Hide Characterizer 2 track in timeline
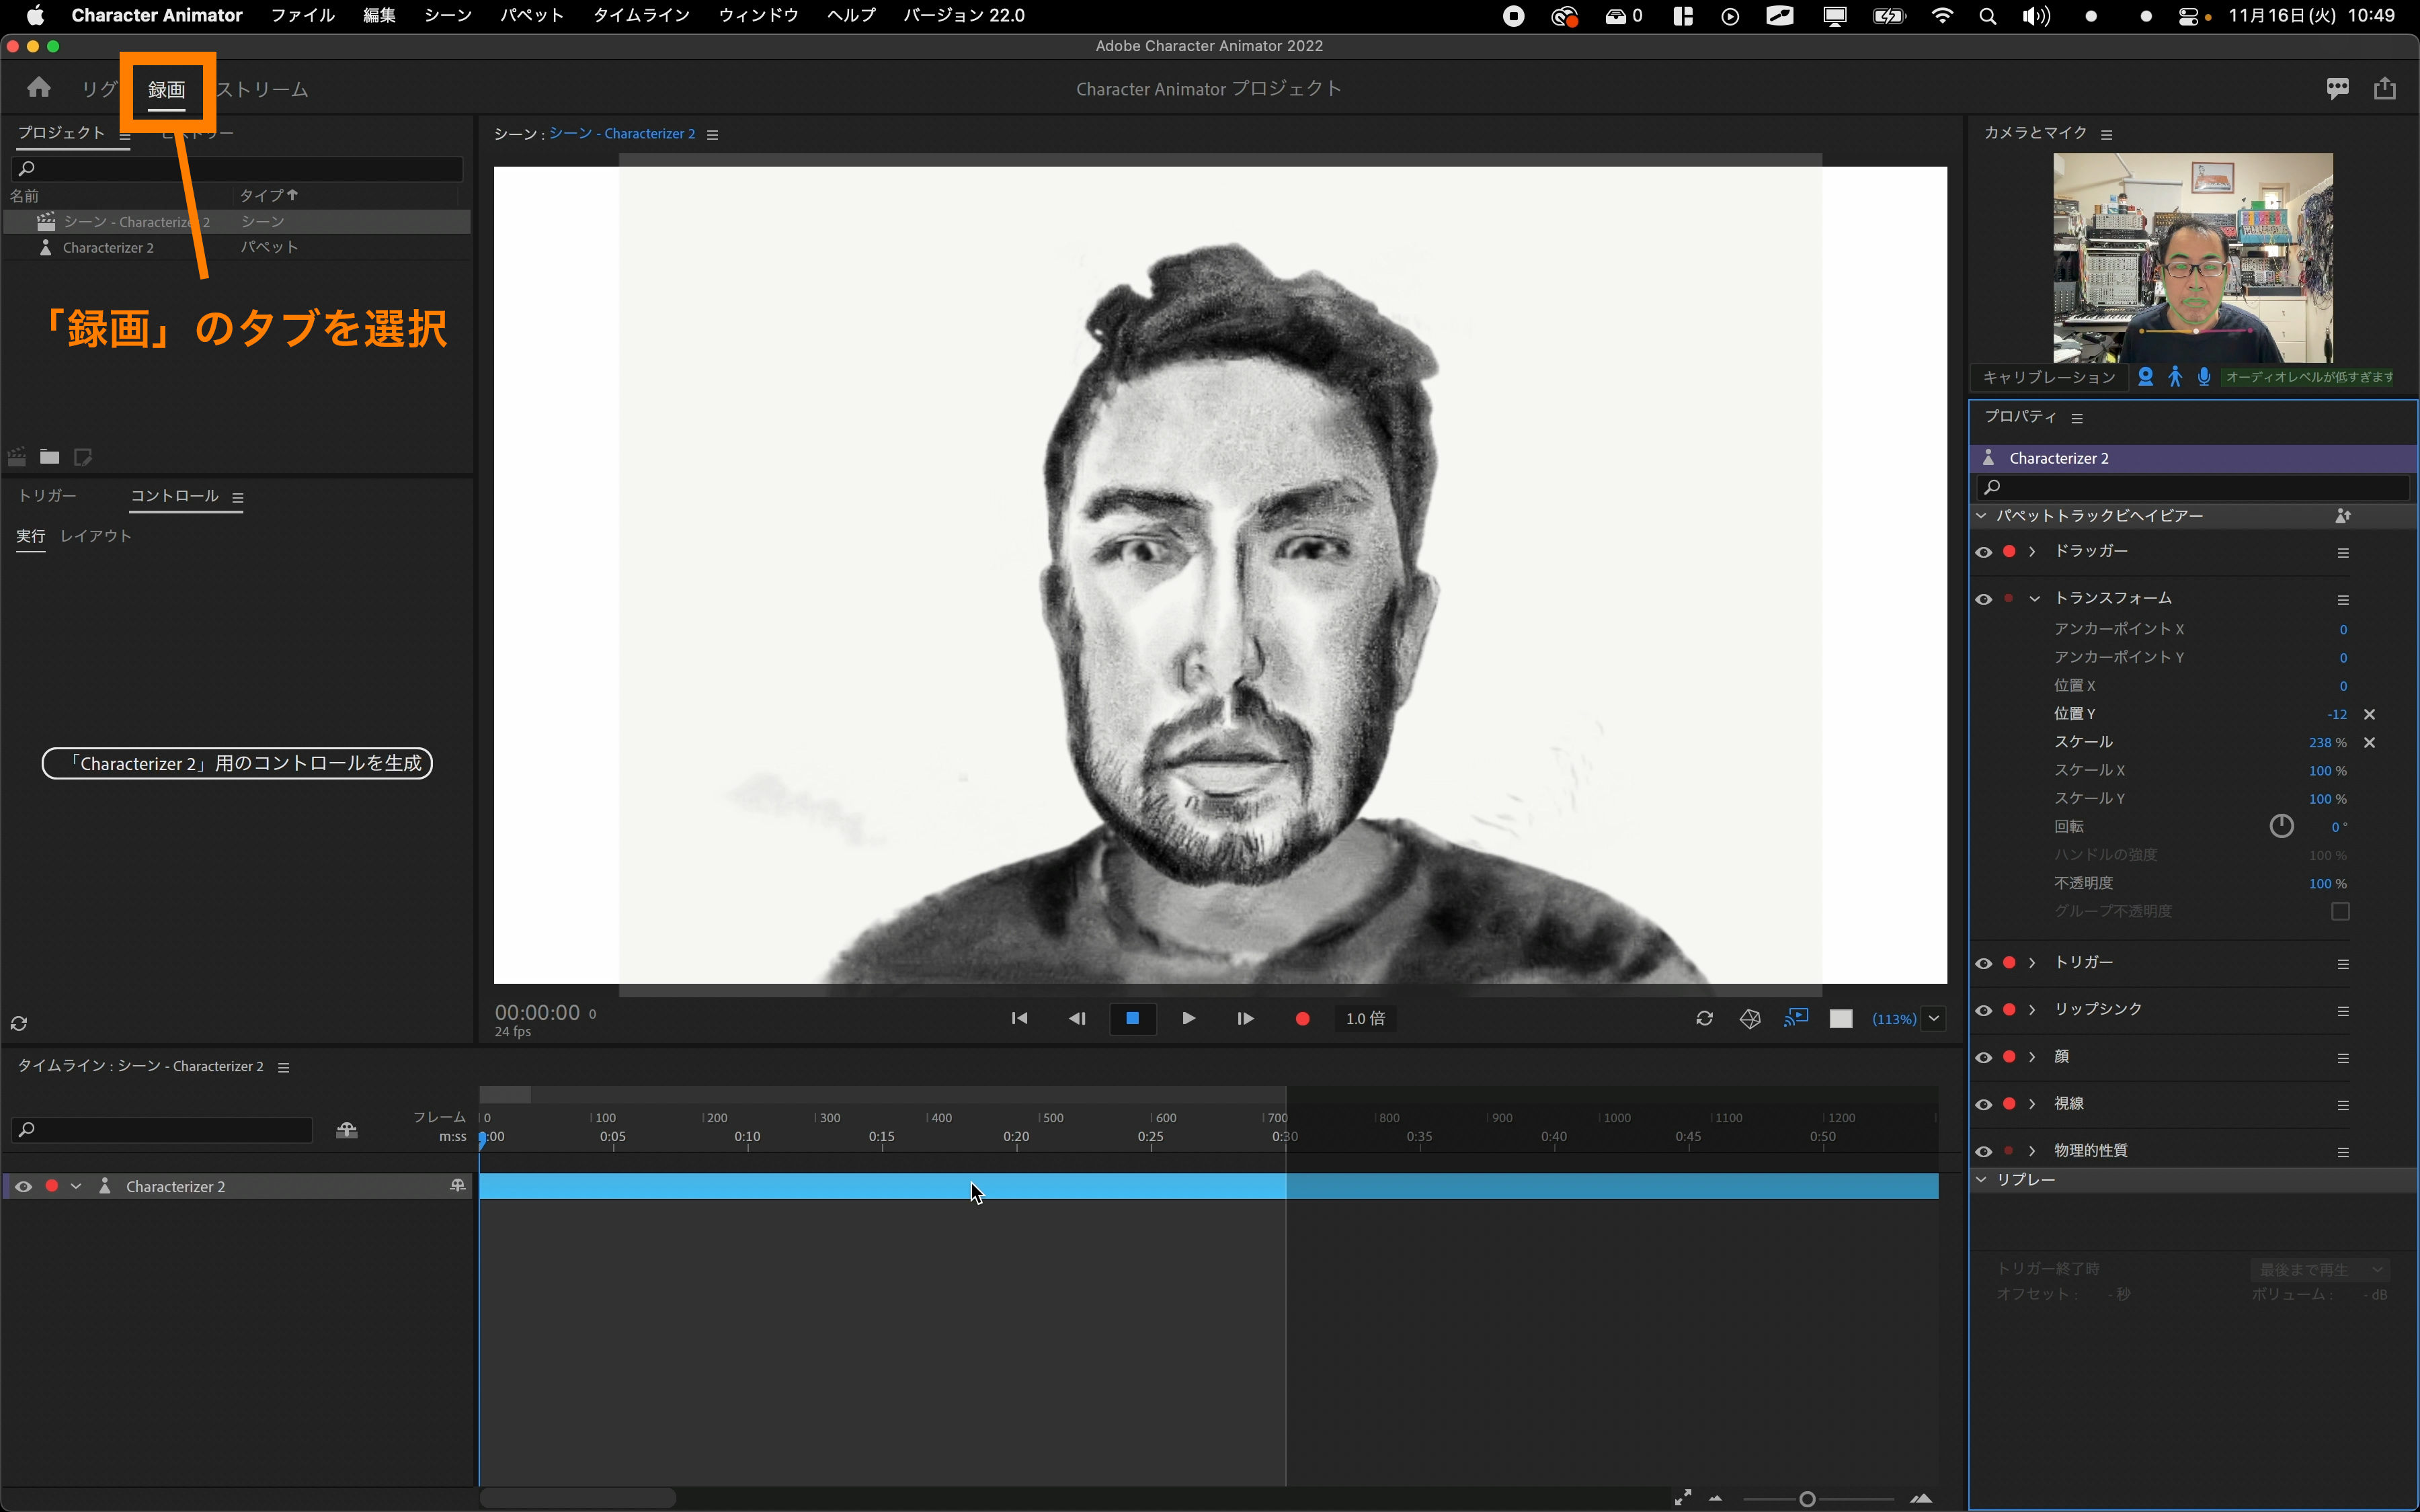 click(x=23, y=1186)
